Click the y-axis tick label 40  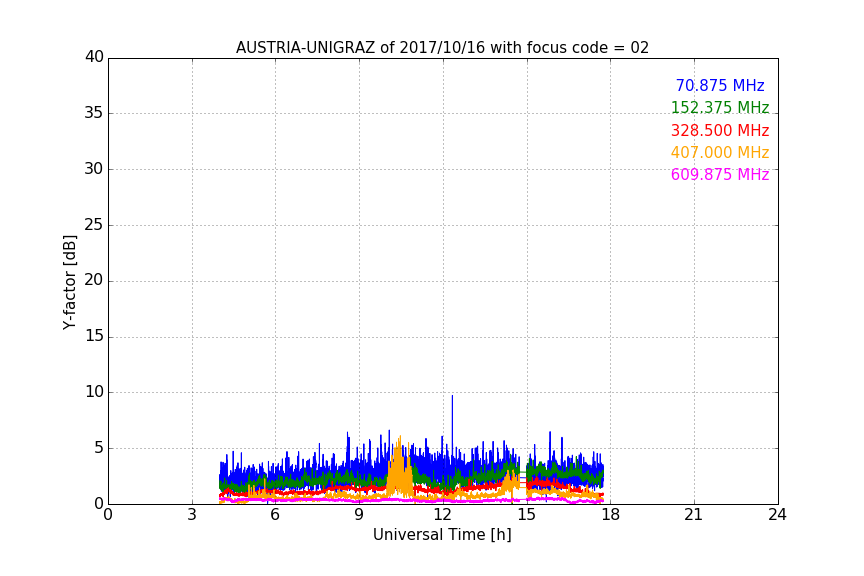(x=94, y=57)
